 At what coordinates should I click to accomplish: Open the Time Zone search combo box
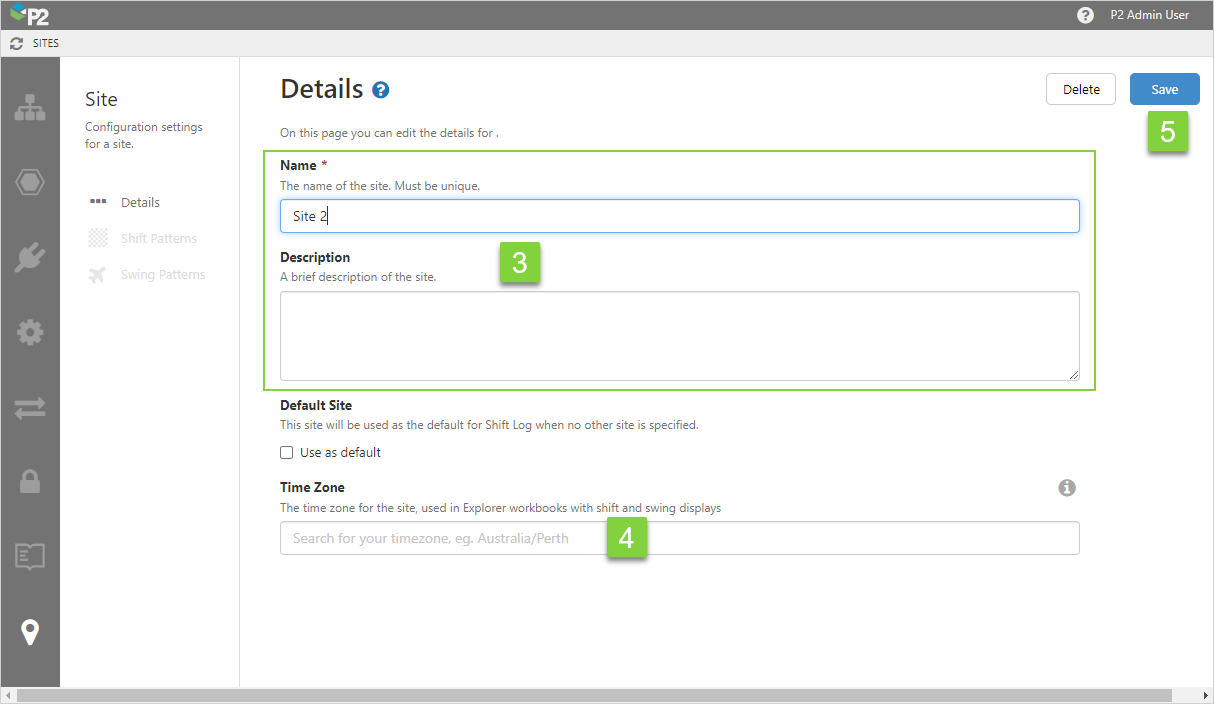(x=679, y=538)
